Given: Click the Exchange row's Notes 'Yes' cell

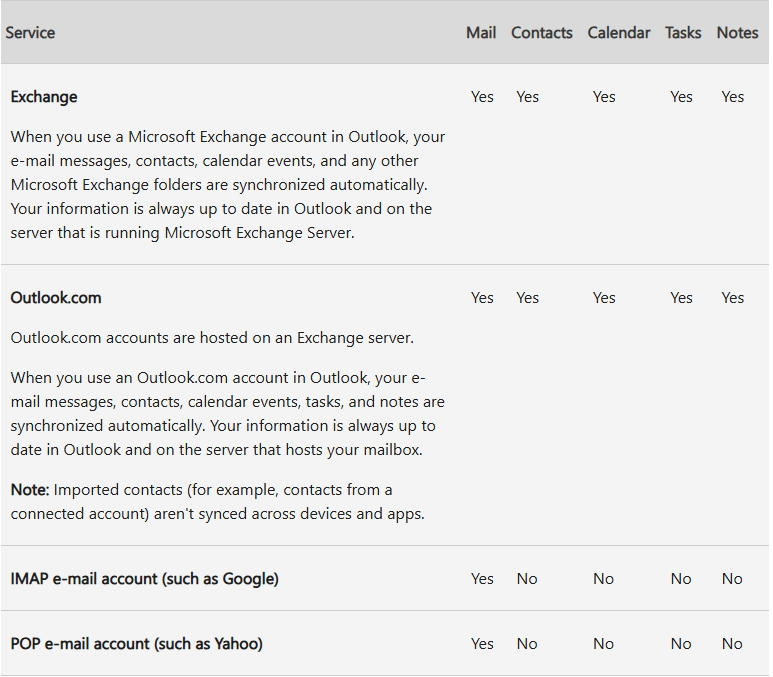Looking at the screenshot, I should coord(732,97).
